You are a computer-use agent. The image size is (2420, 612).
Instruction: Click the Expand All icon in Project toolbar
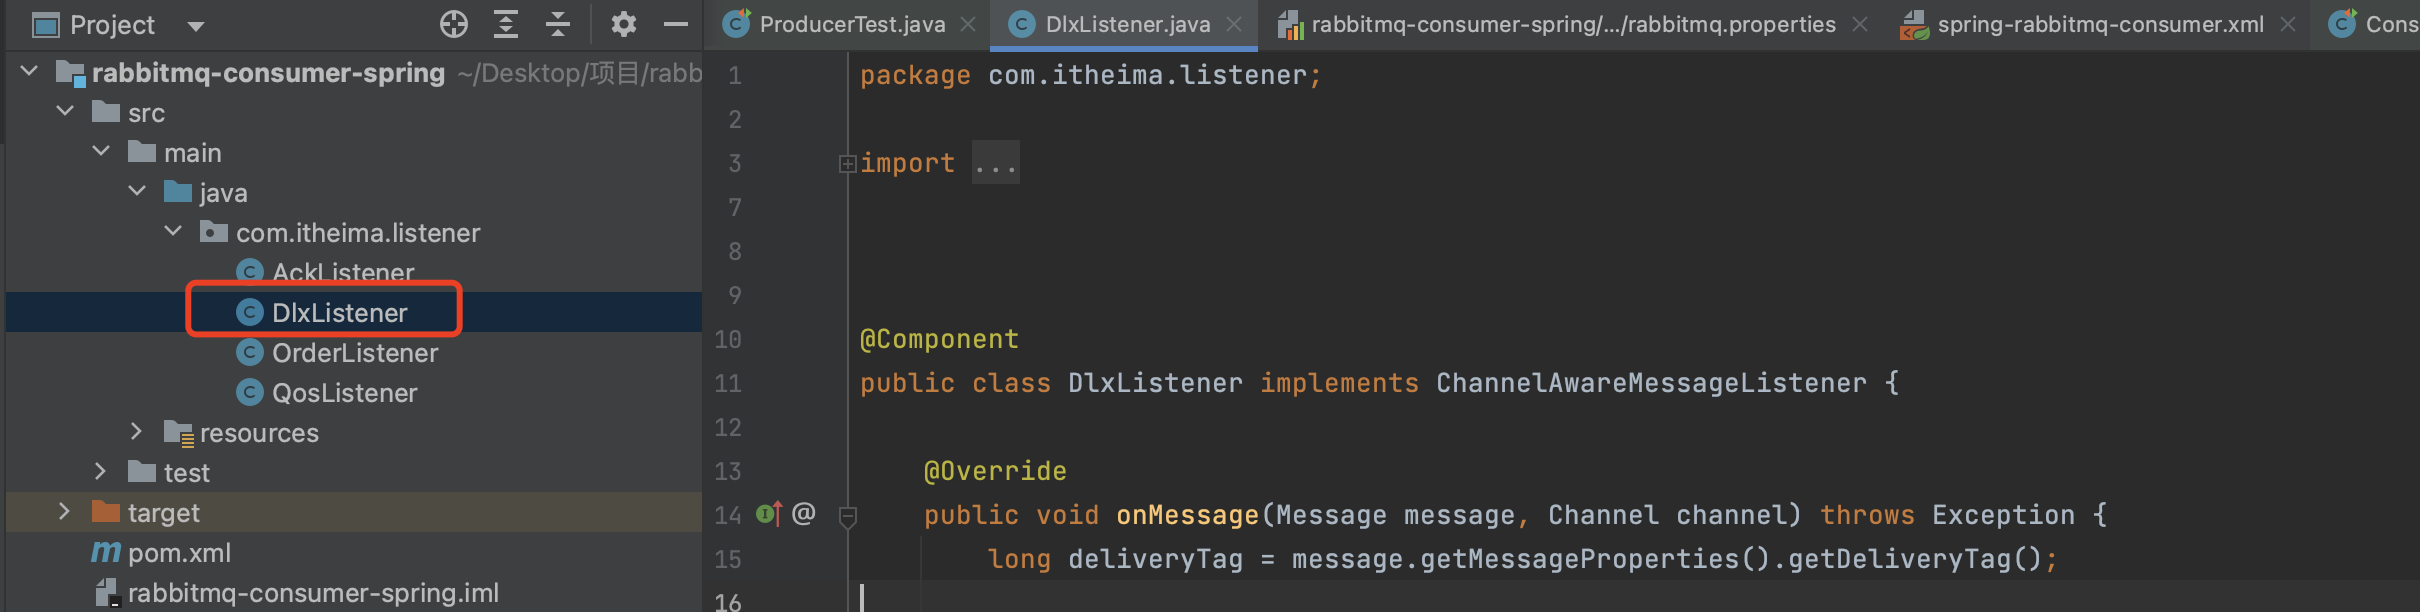[x=506, y=24]
